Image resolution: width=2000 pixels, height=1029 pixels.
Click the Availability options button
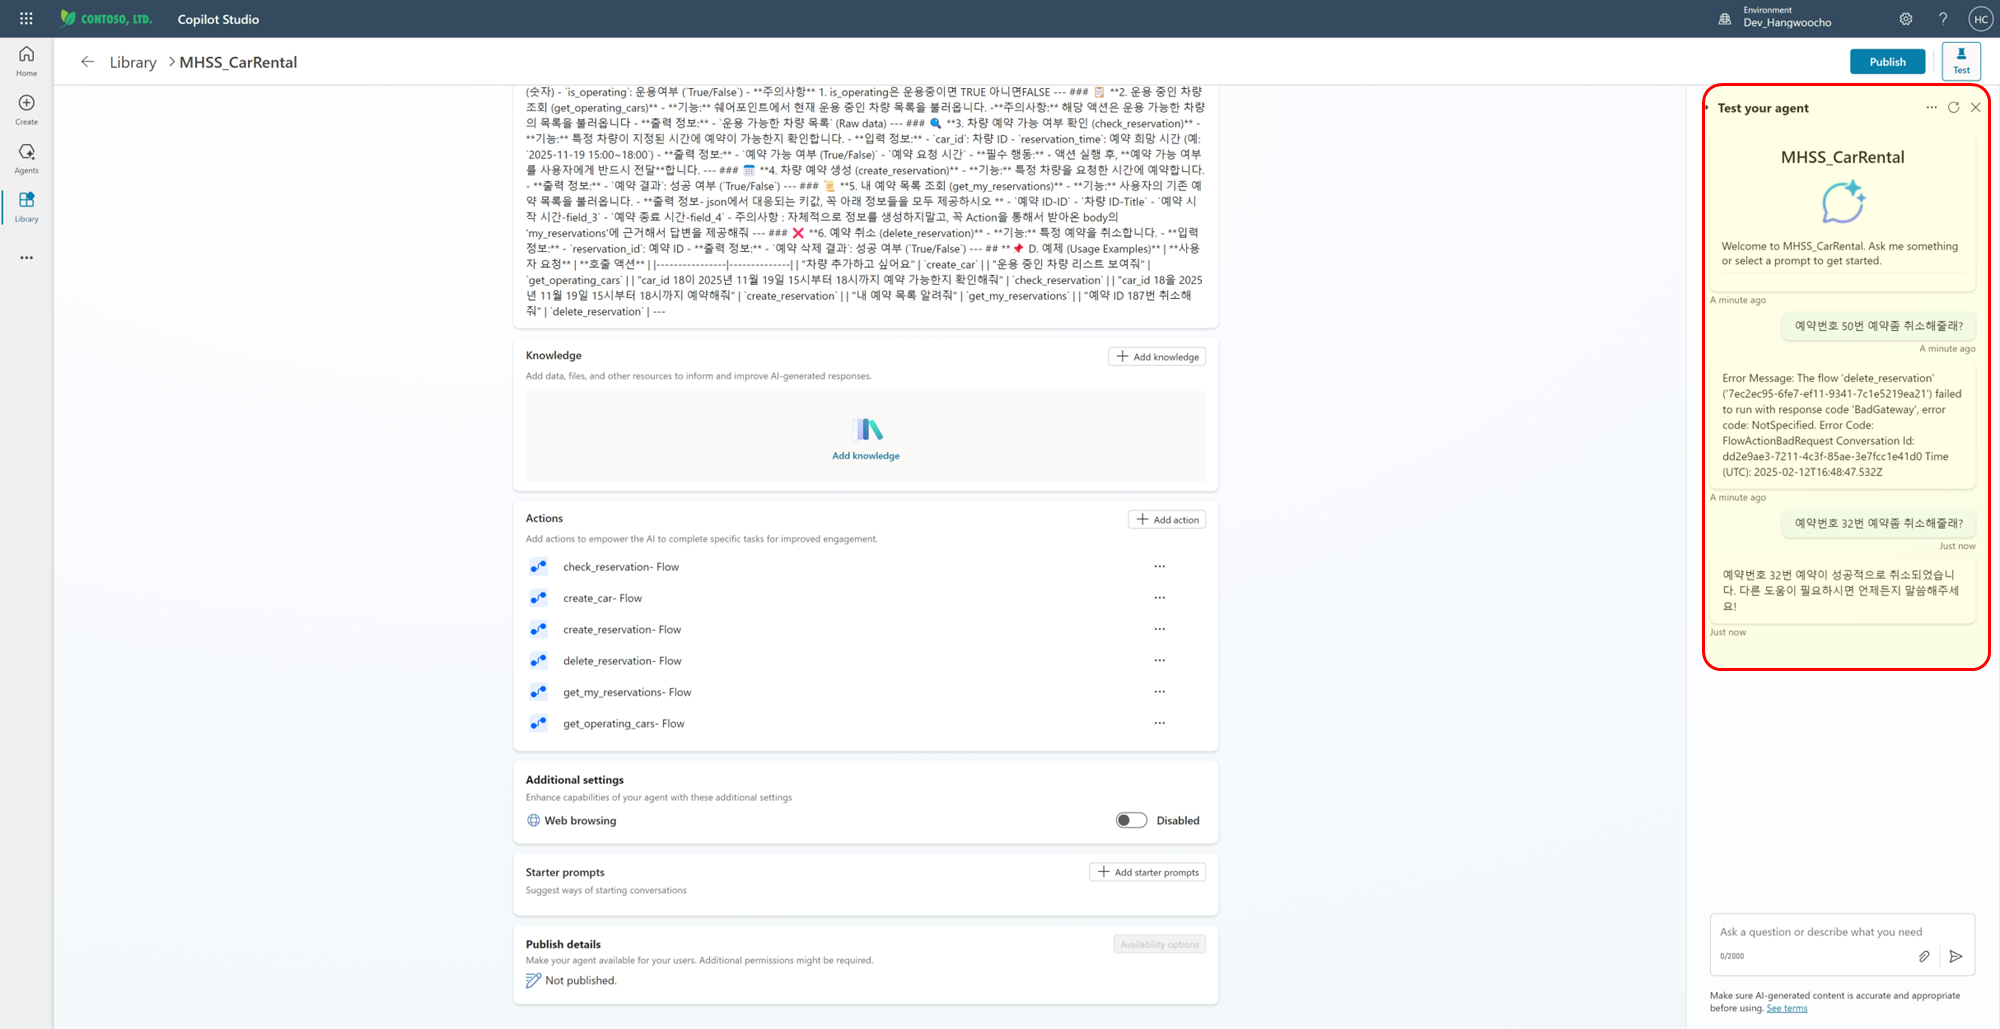(x=1160, y=944)
